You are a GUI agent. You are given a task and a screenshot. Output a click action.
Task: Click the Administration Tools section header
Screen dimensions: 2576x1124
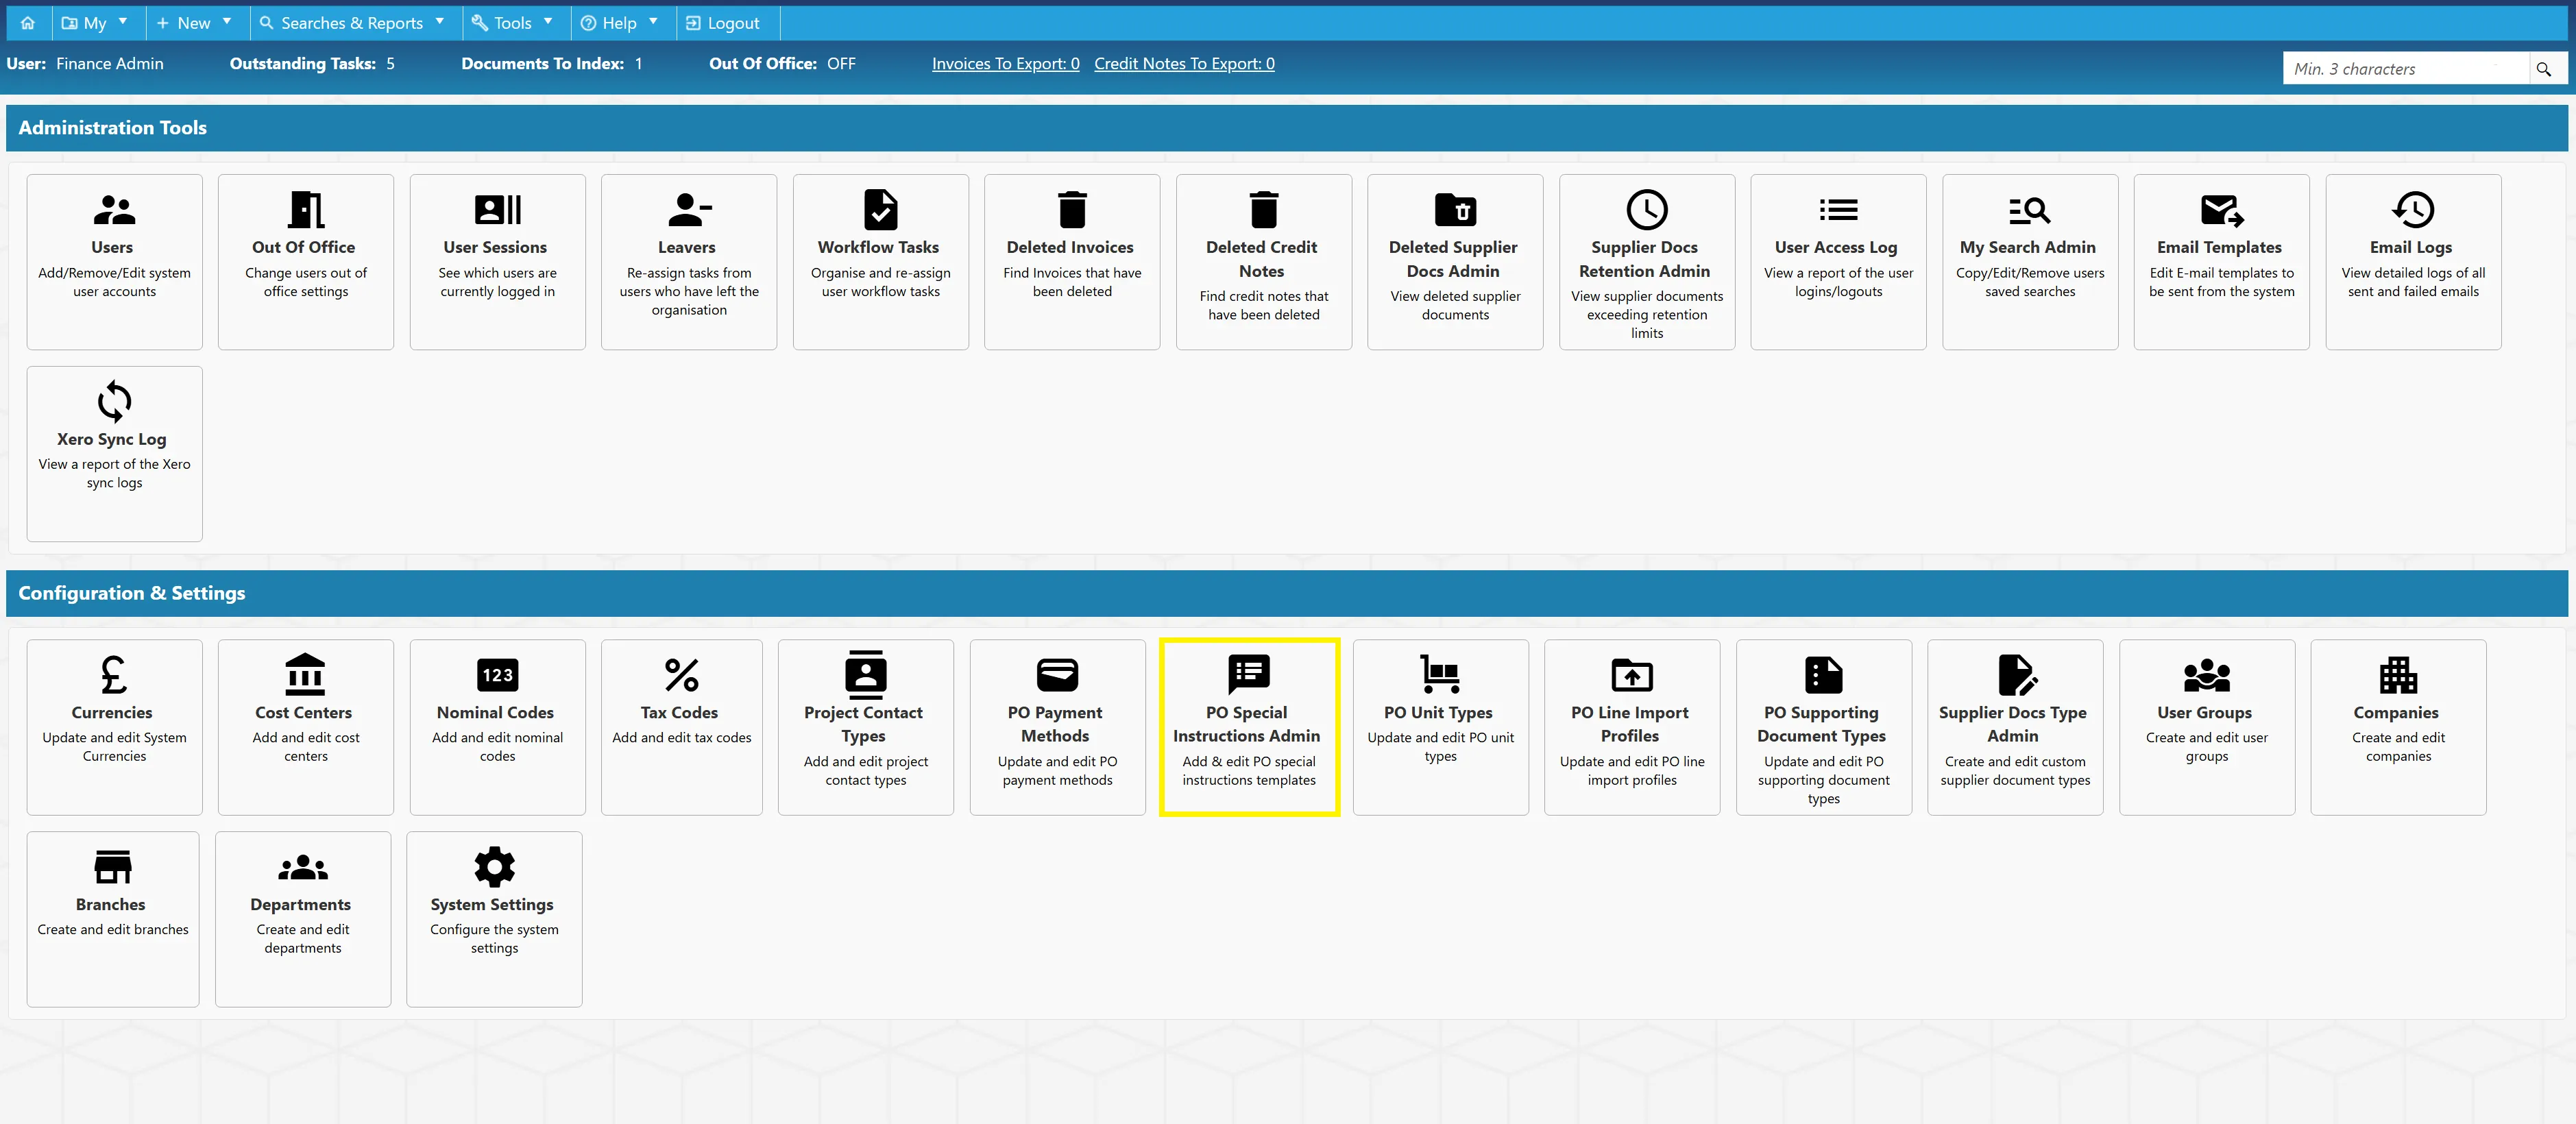click(x=1287, y=128)
